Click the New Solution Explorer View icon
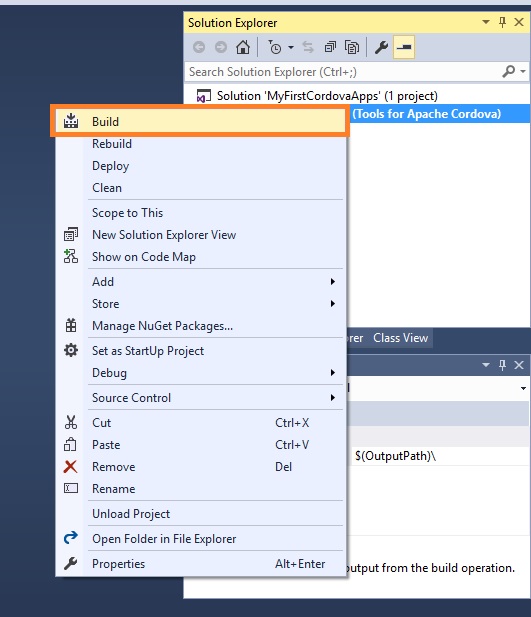The image size is (531, 617). click(x=71, y=235)
